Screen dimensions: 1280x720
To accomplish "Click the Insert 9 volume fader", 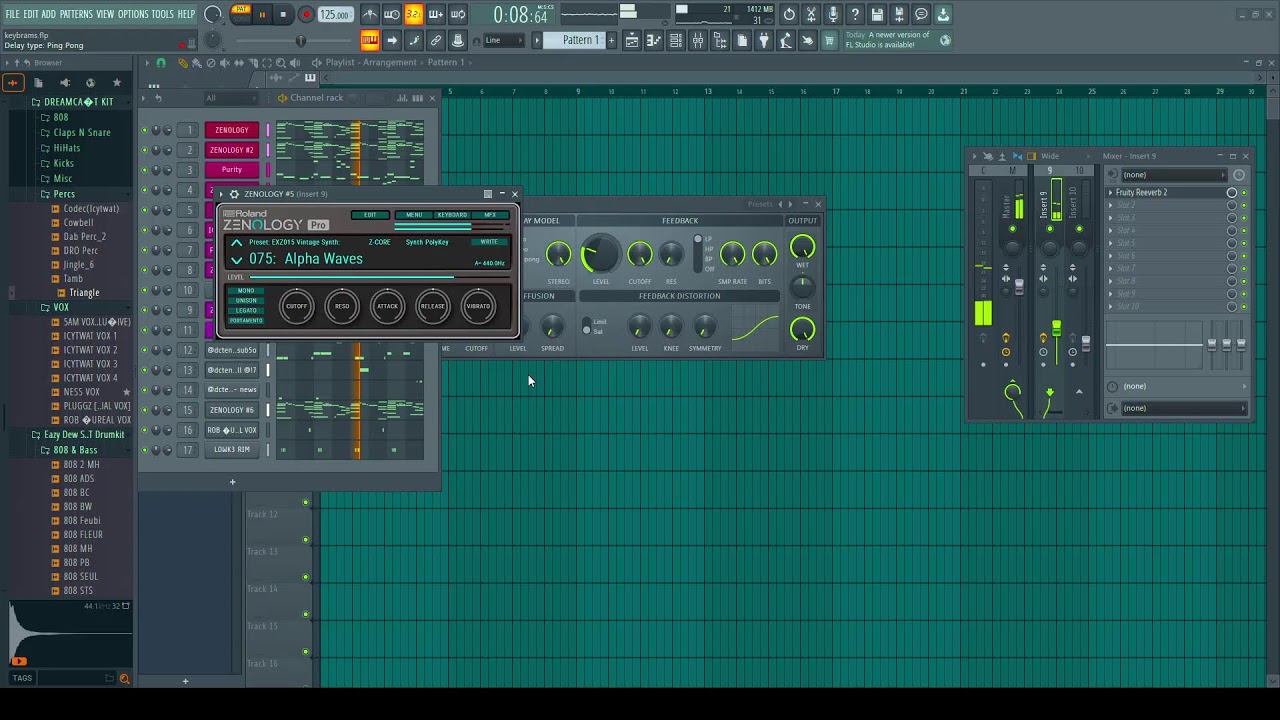I will tap(1056, 328).
